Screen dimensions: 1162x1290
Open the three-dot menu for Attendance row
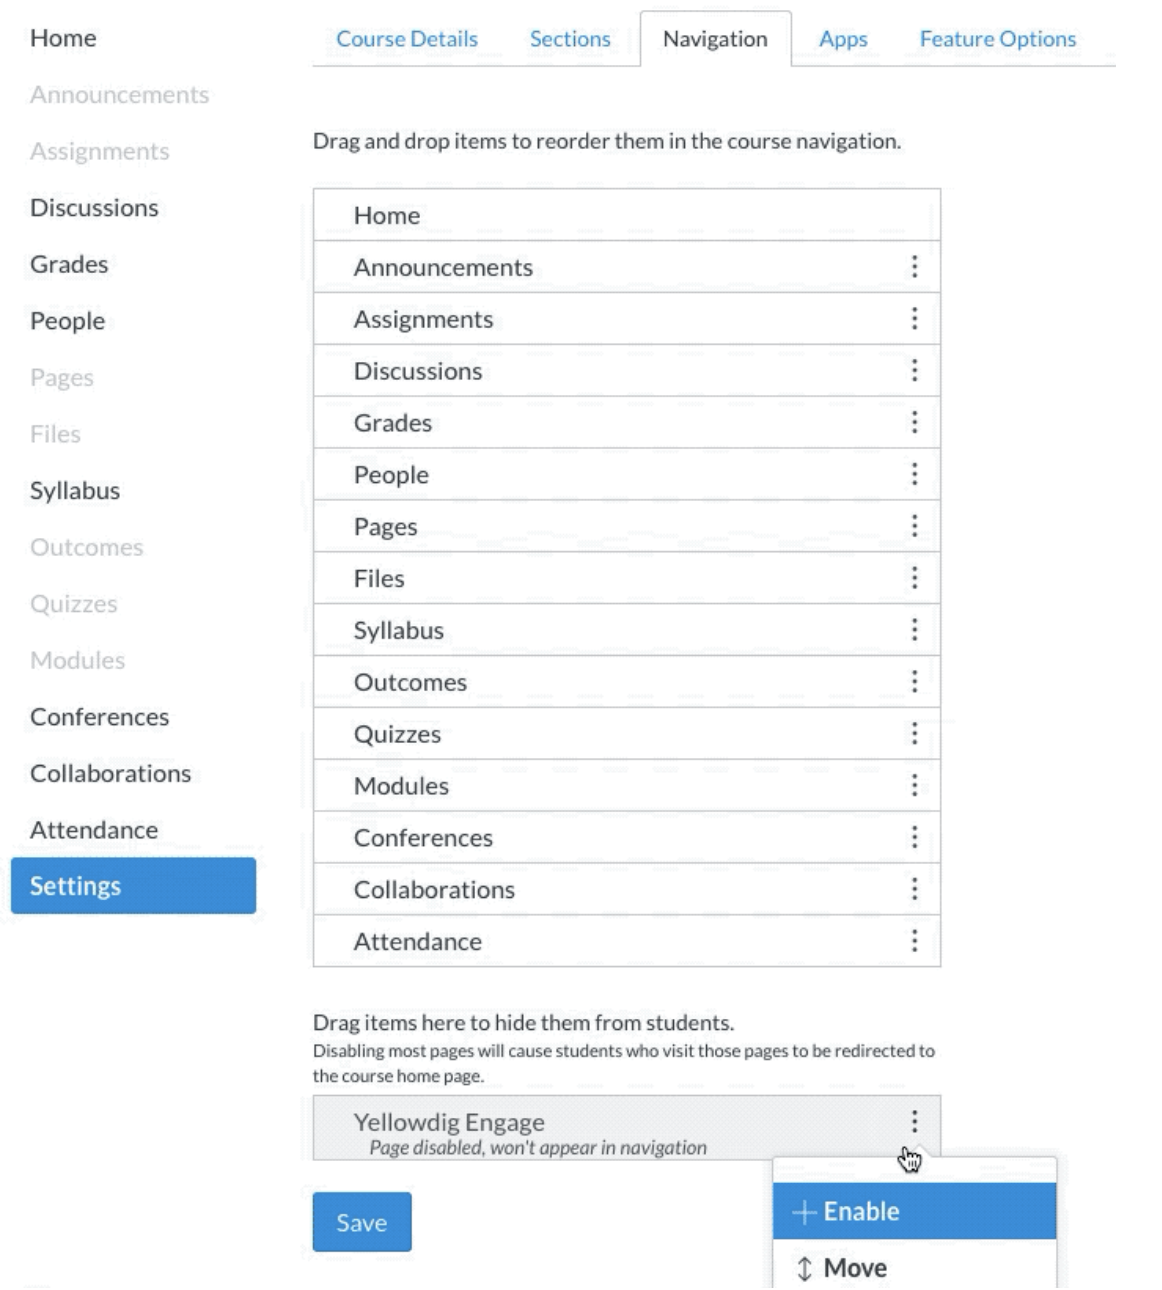click(914, 941)
